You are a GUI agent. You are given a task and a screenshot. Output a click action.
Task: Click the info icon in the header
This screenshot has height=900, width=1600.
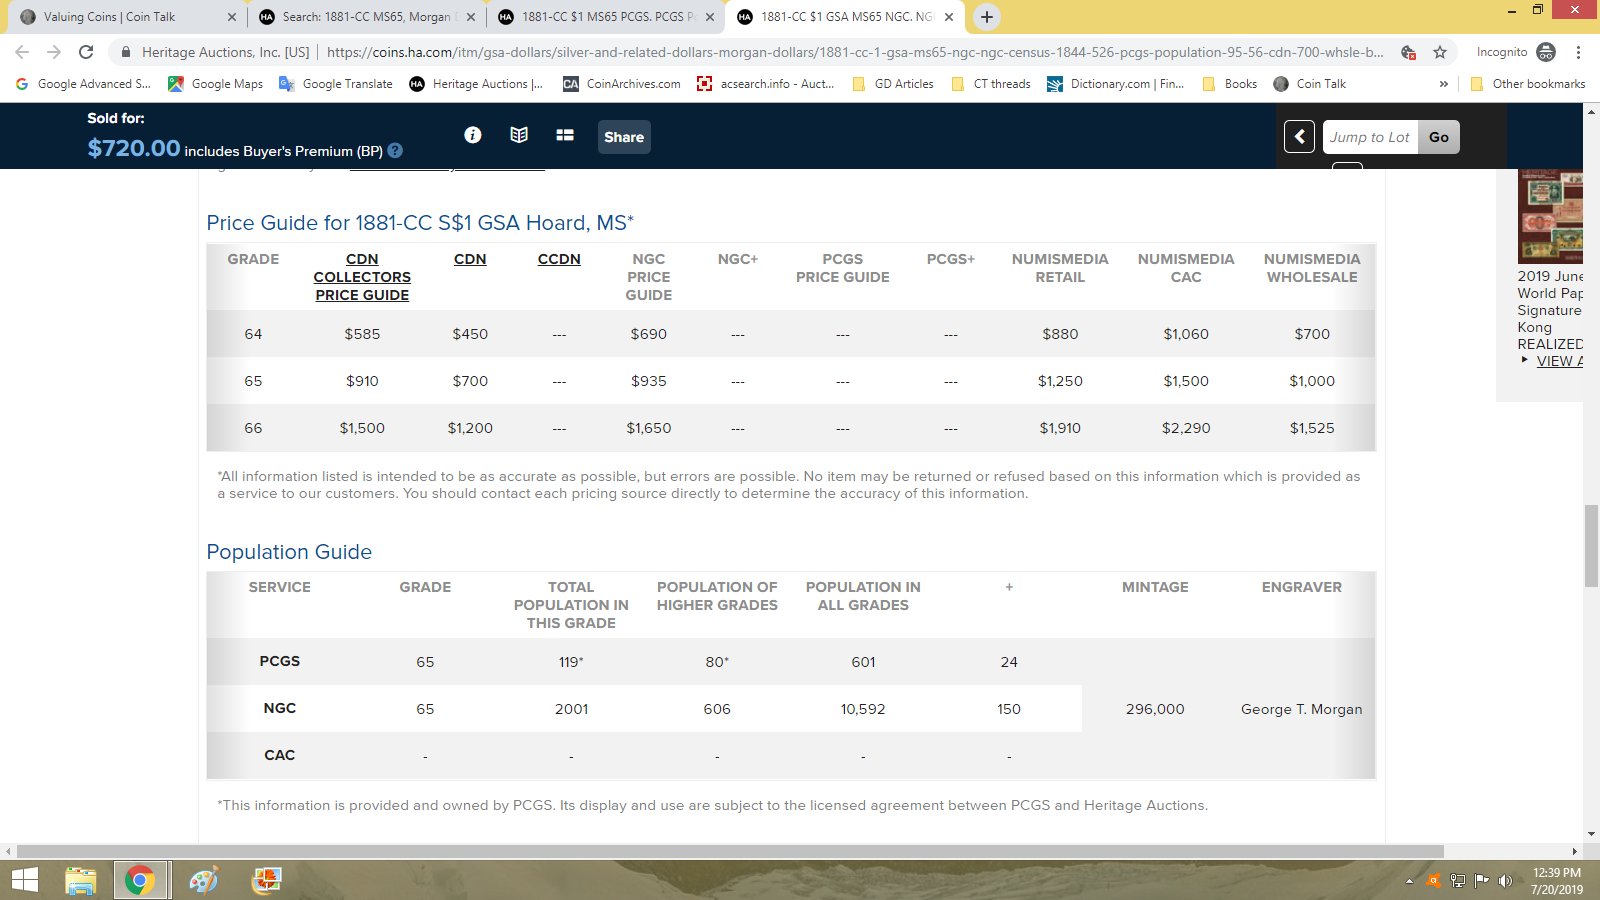point(473,135)
